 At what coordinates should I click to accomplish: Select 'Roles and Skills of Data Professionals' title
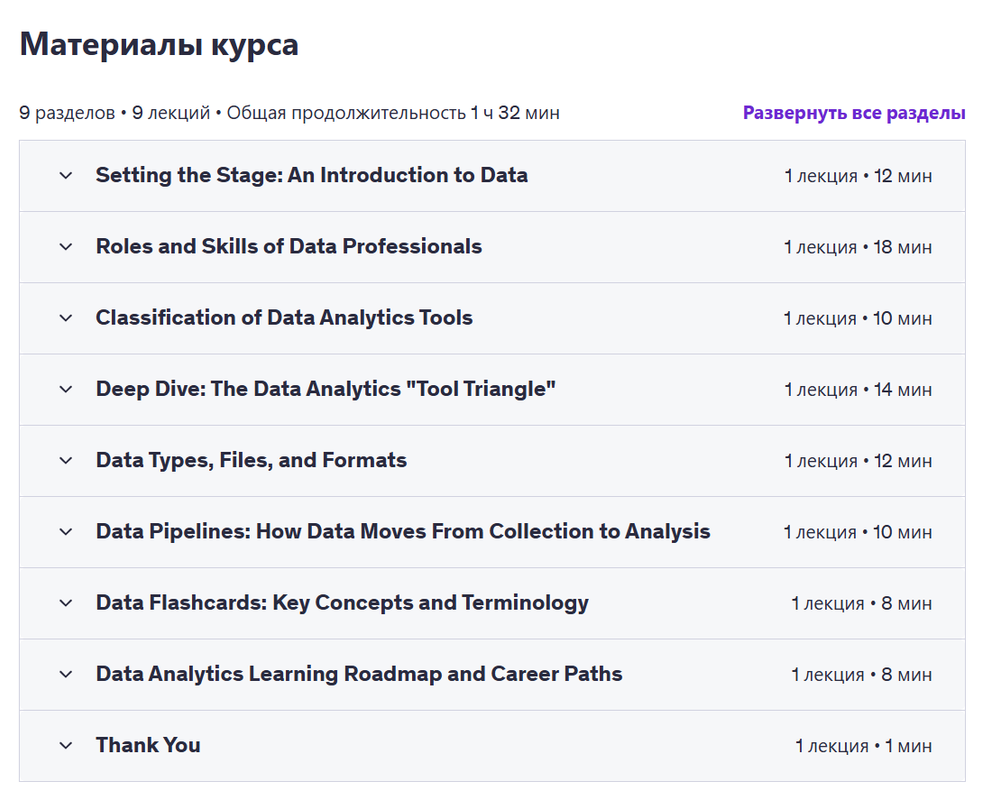(288, 246)
